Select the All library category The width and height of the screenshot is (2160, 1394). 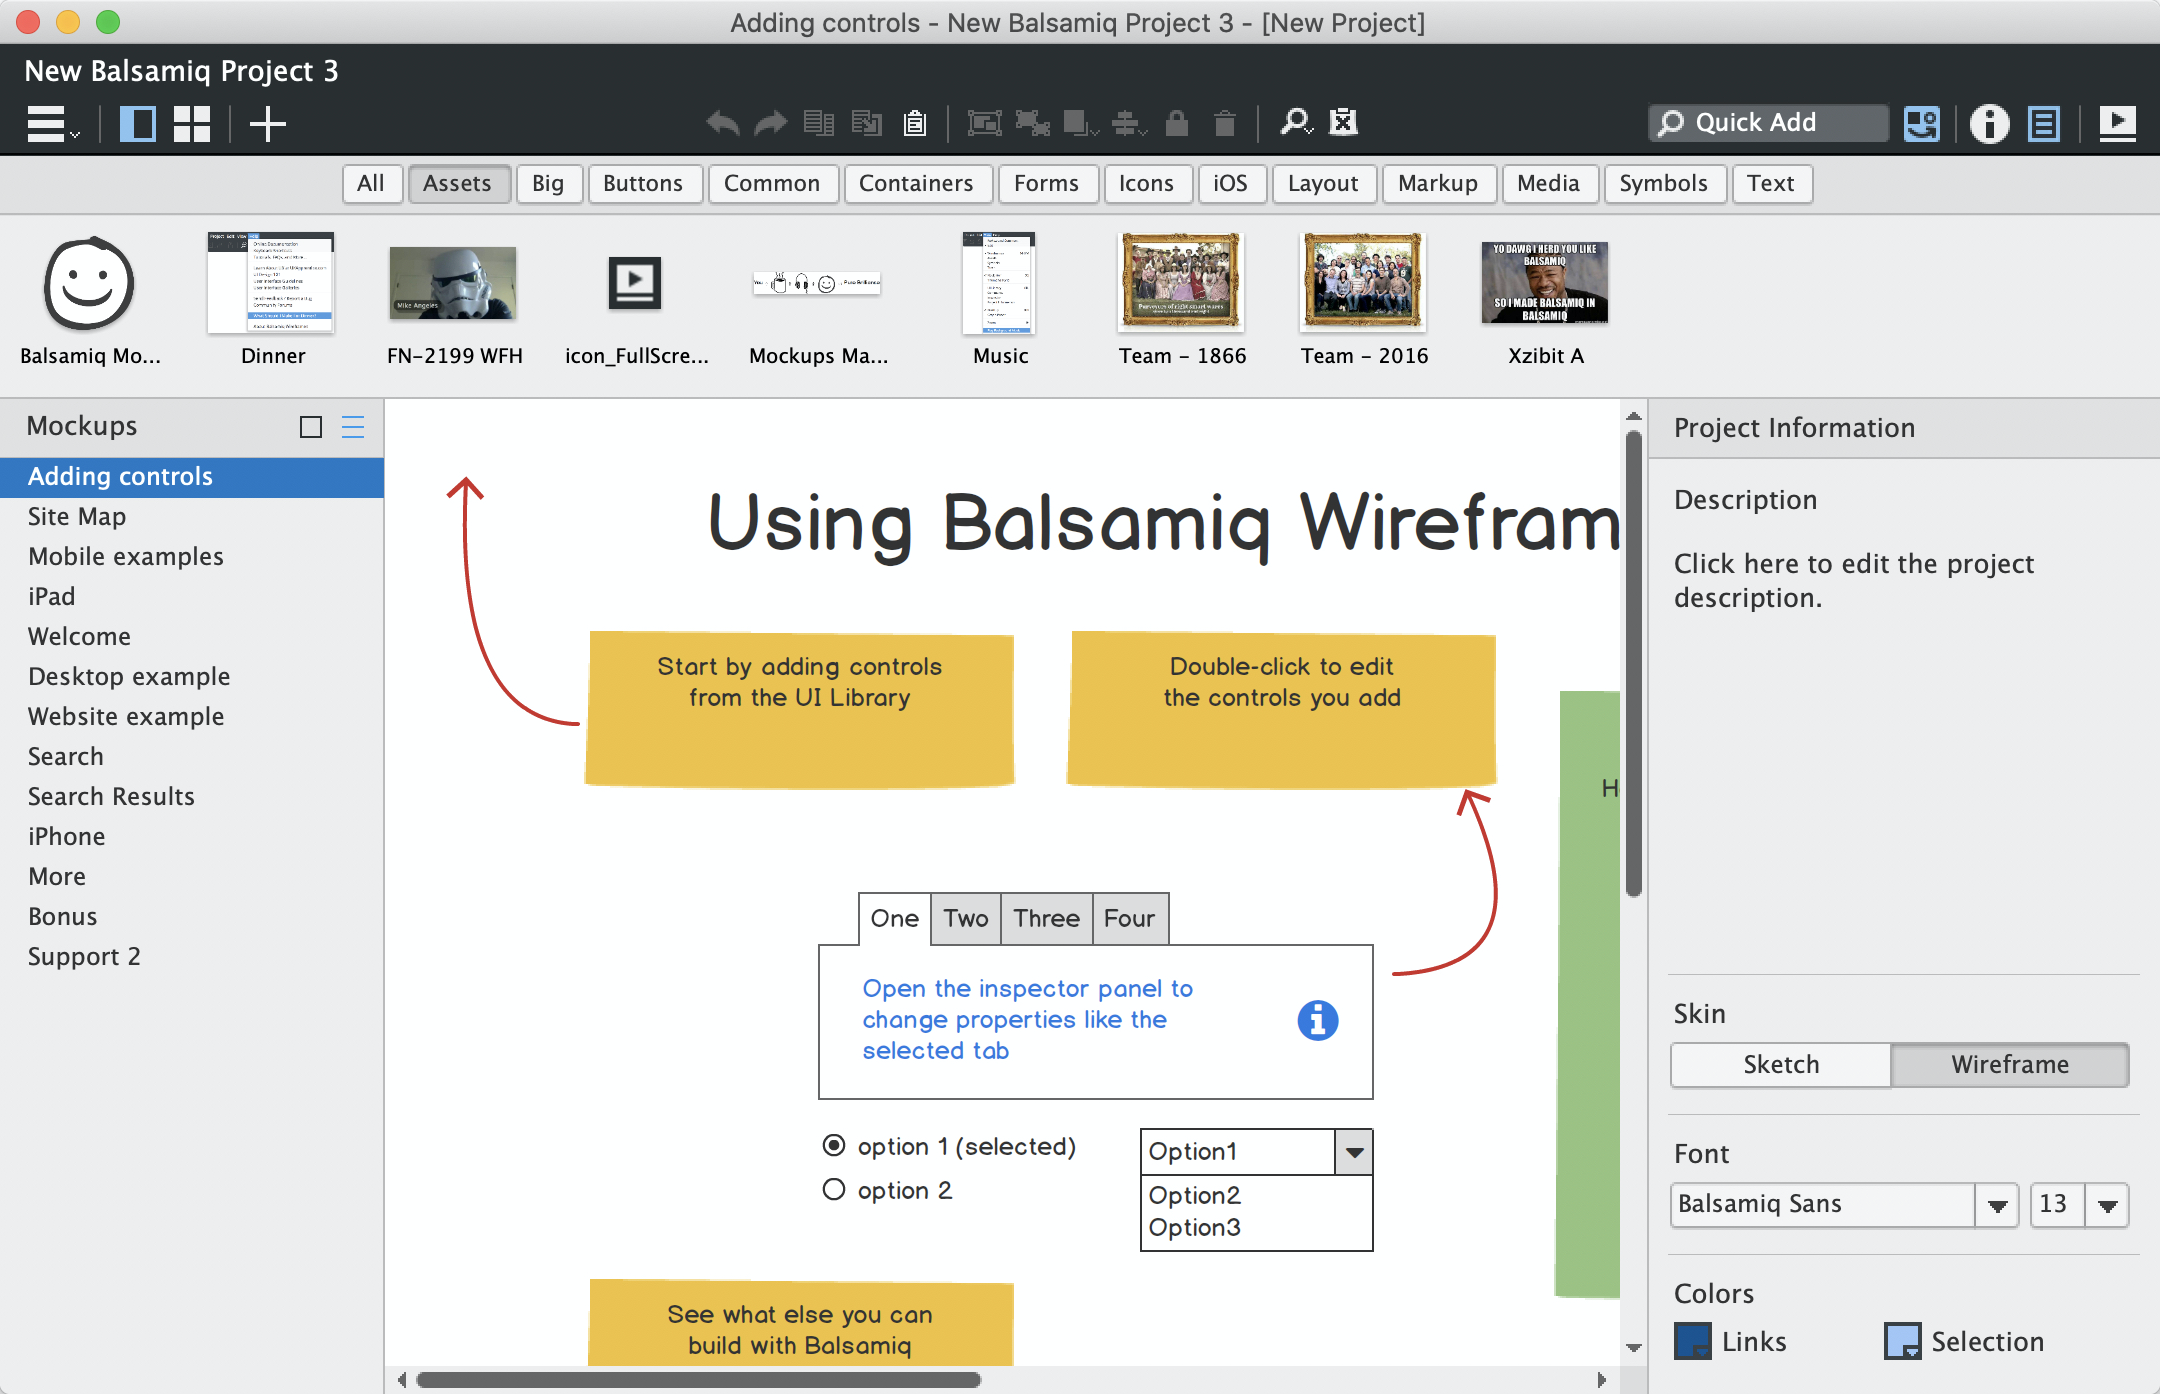click(x=371, y=184)
